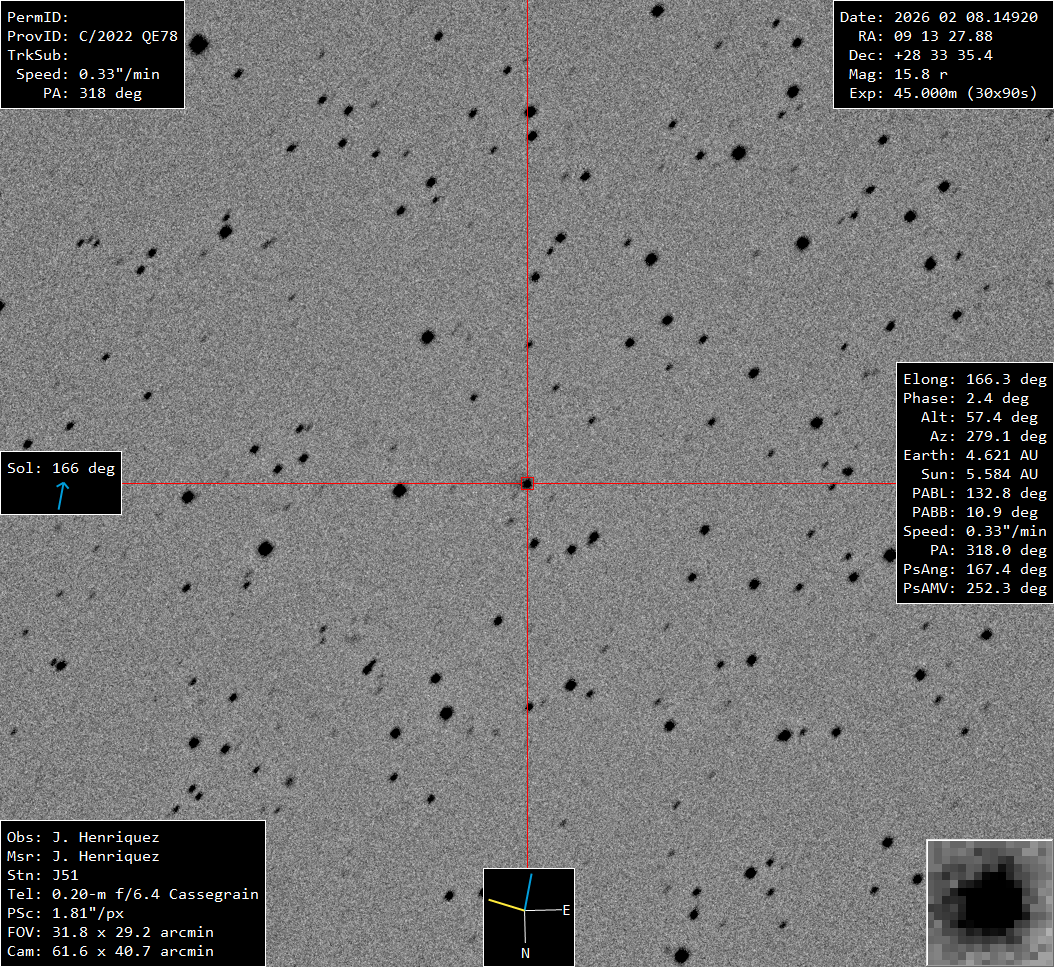
Task: Click the comet at the crosshair center
Action: [x=527, y=484]
